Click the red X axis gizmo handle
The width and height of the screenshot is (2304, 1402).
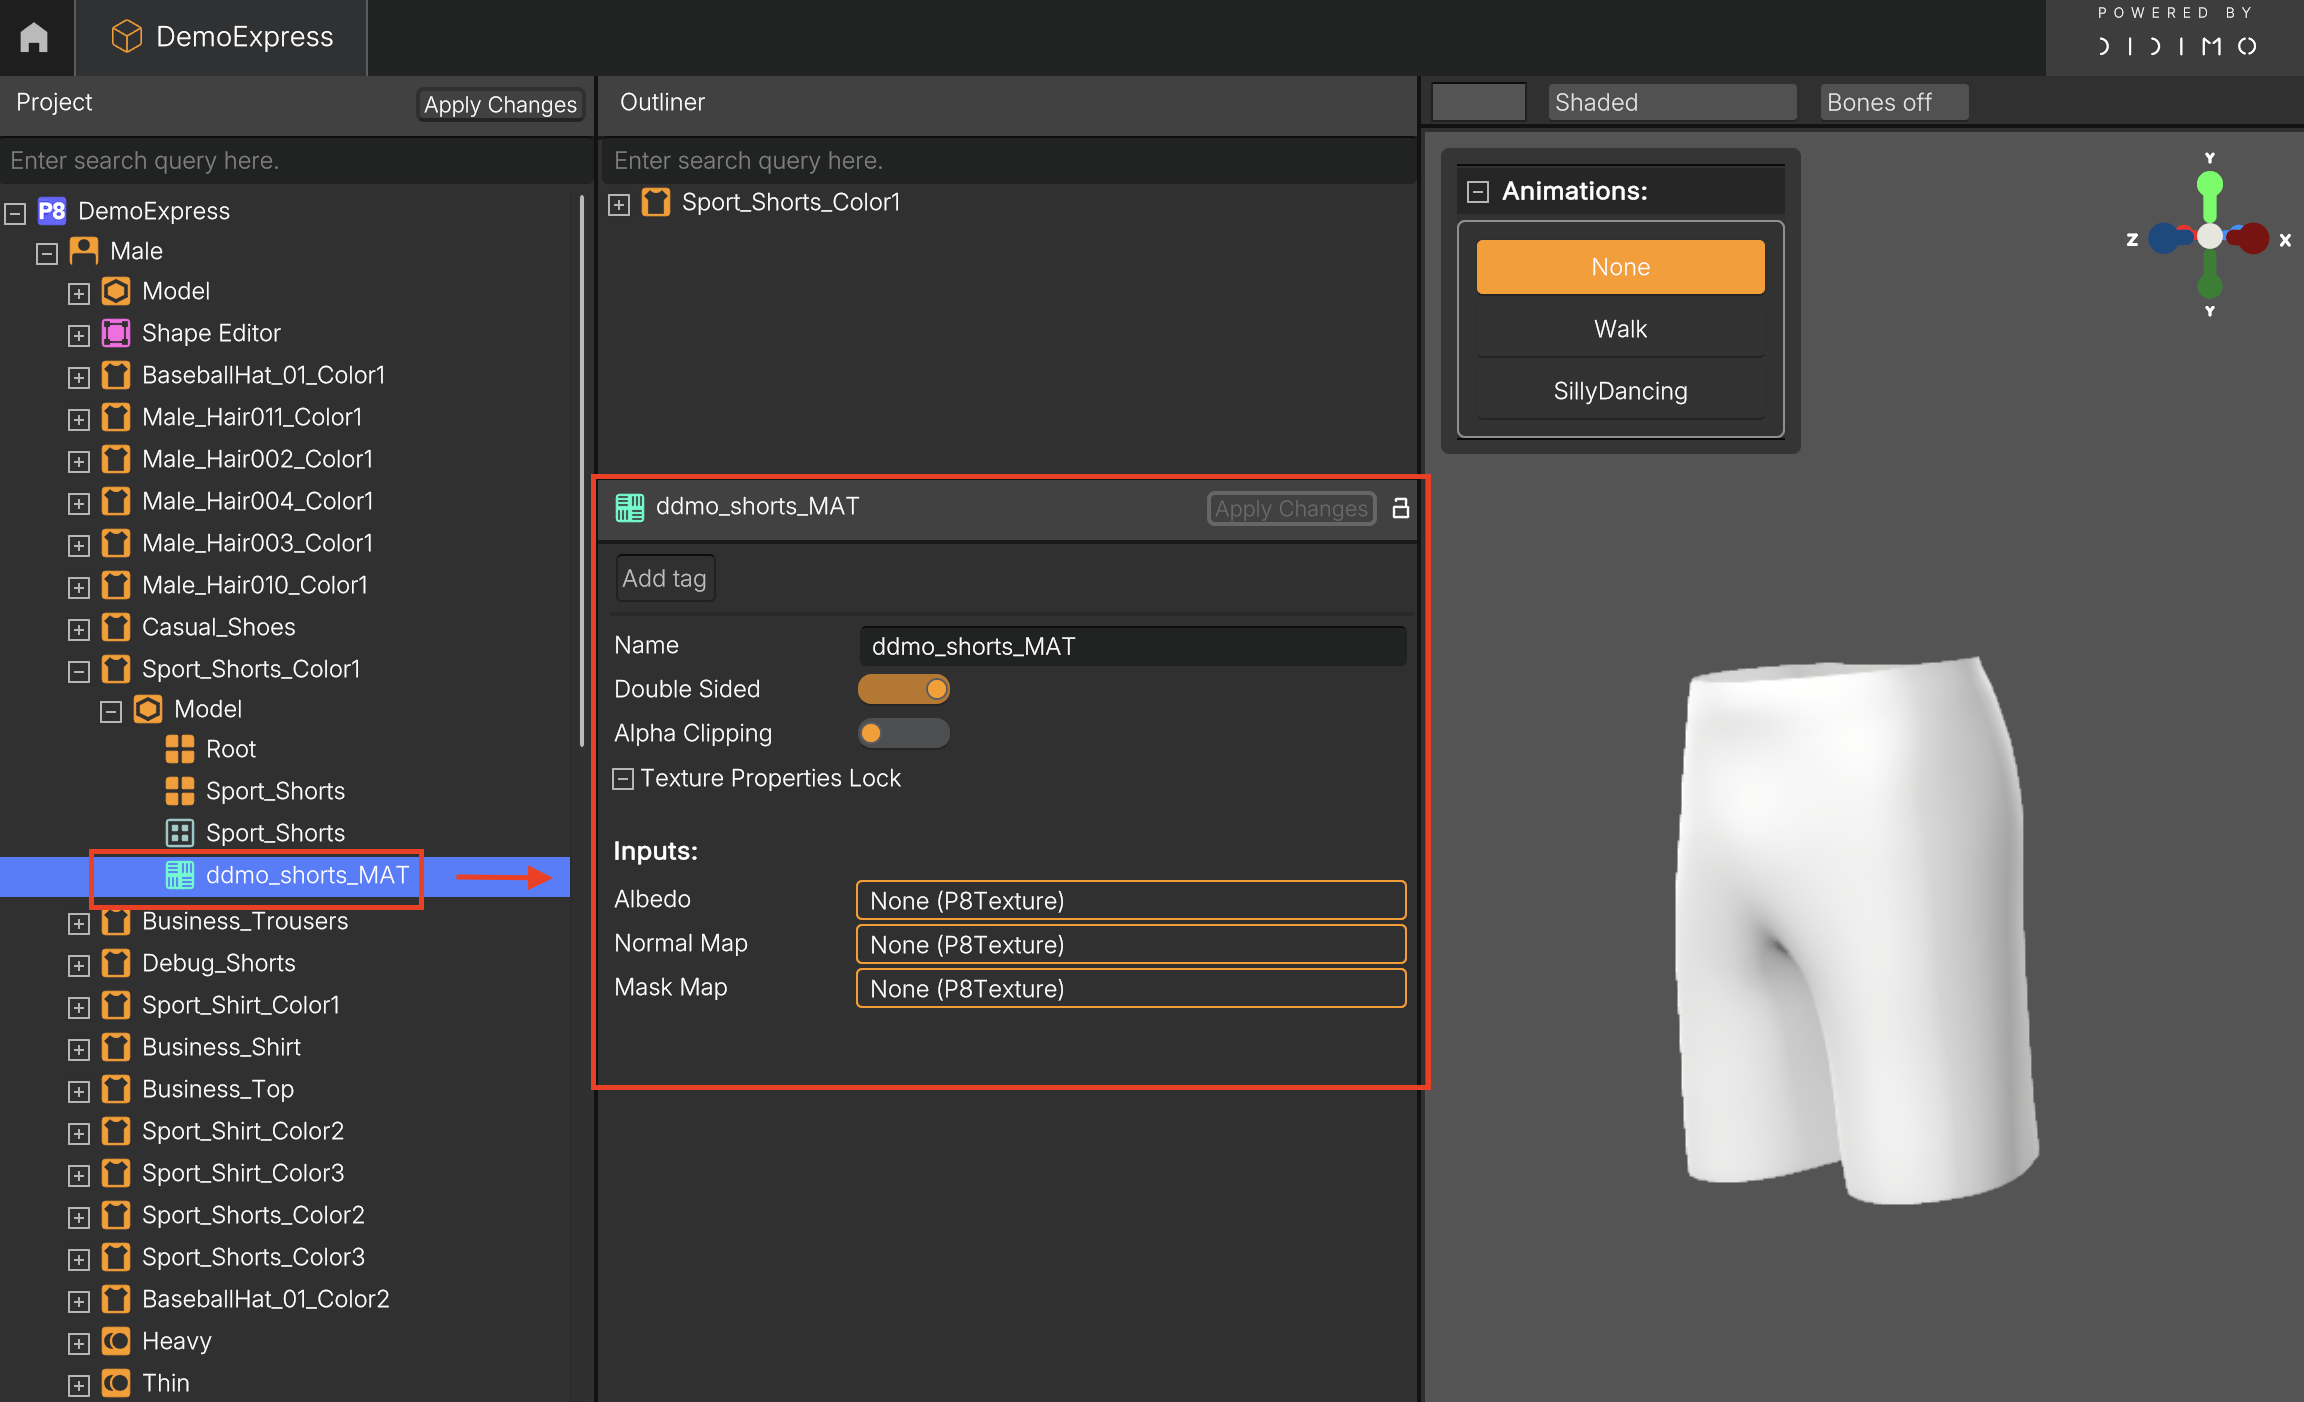(x=2253, y=238)
